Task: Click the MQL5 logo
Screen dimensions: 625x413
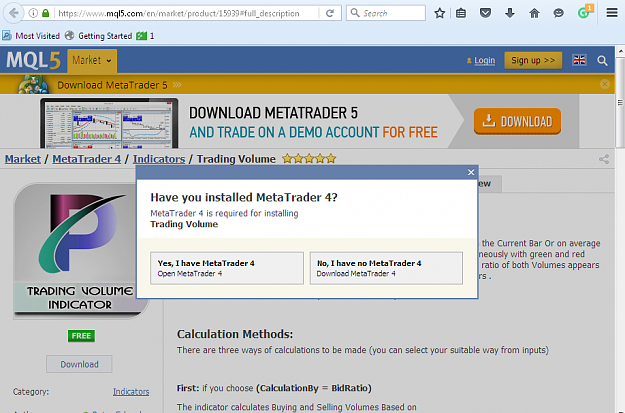Action: (33, 61)
